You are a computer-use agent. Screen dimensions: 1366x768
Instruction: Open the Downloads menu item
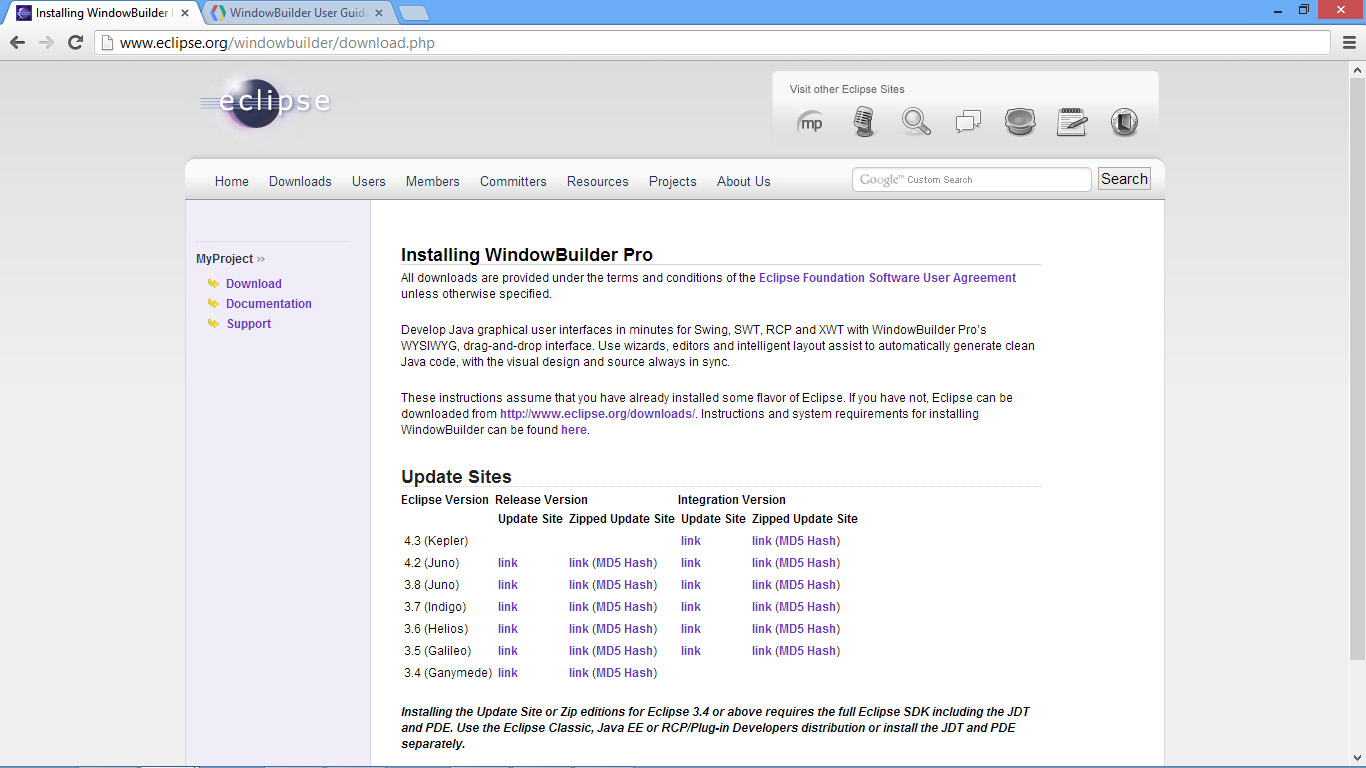pyautogui.click(x=300, y=181)
